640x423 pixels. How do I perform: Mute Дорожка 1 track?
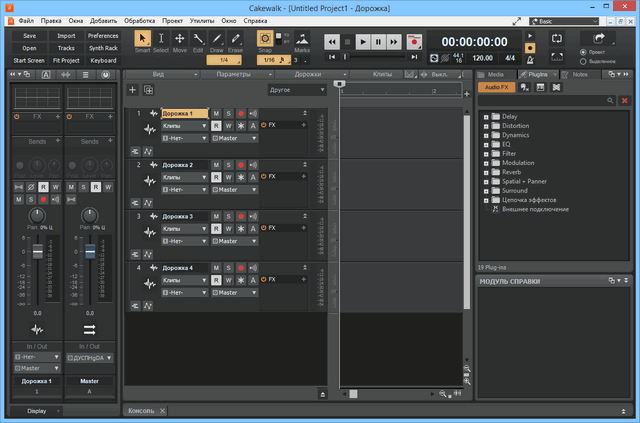[x=216, y=114]
